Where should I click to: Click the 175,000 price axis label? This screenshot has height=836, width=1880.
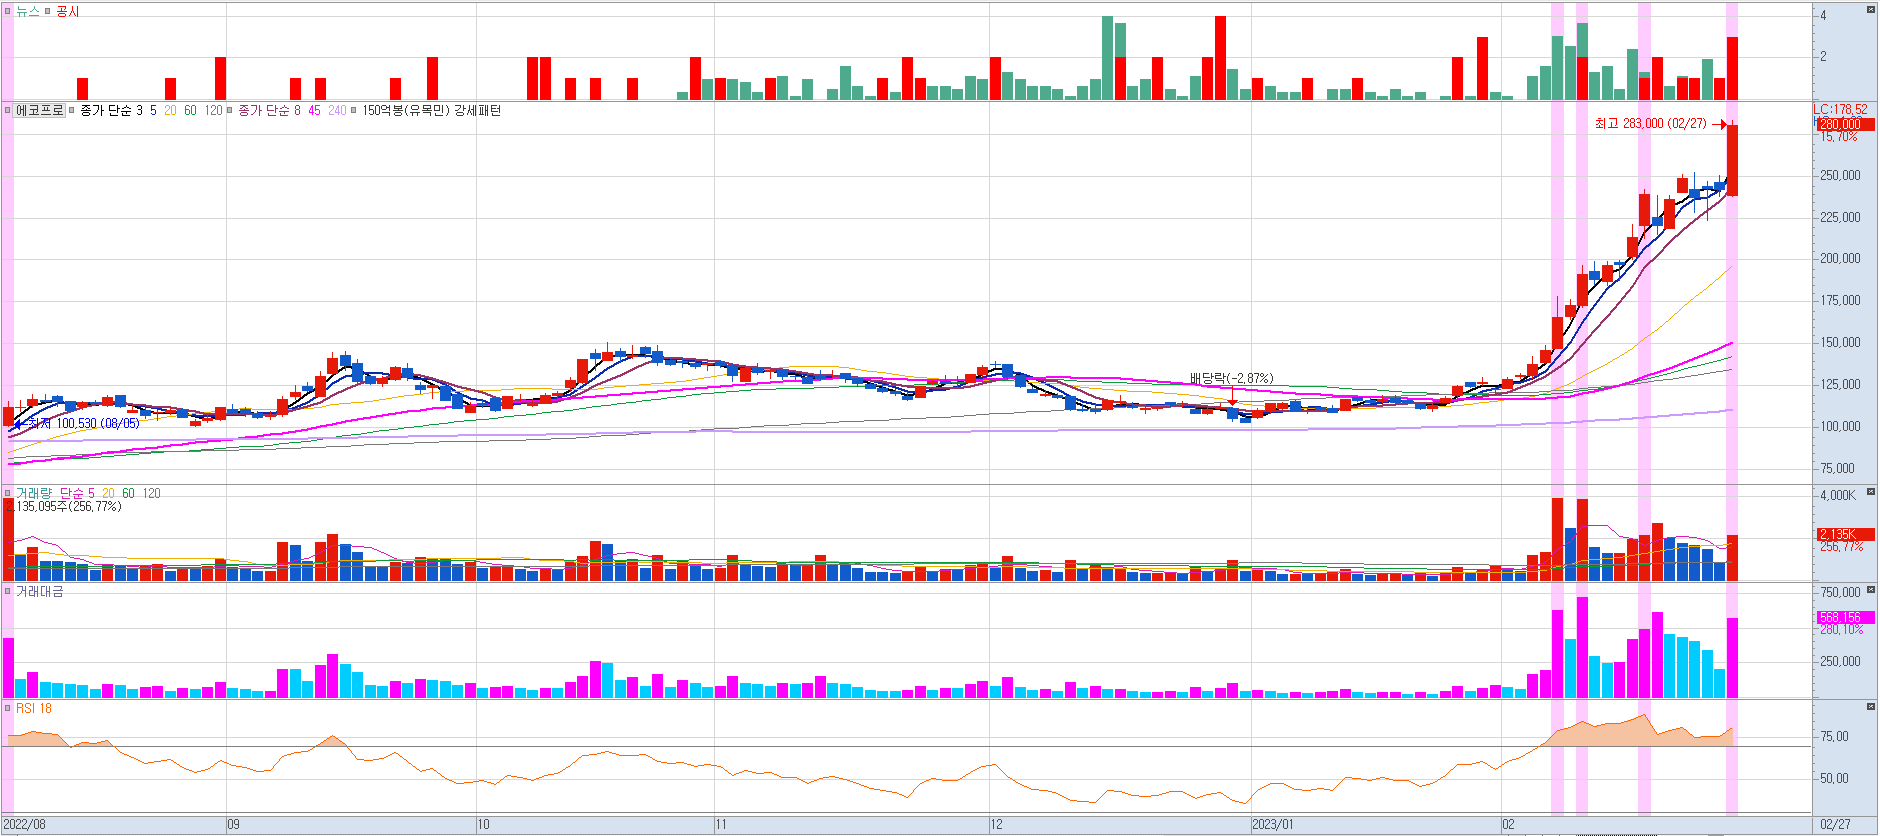point(1840,300)
